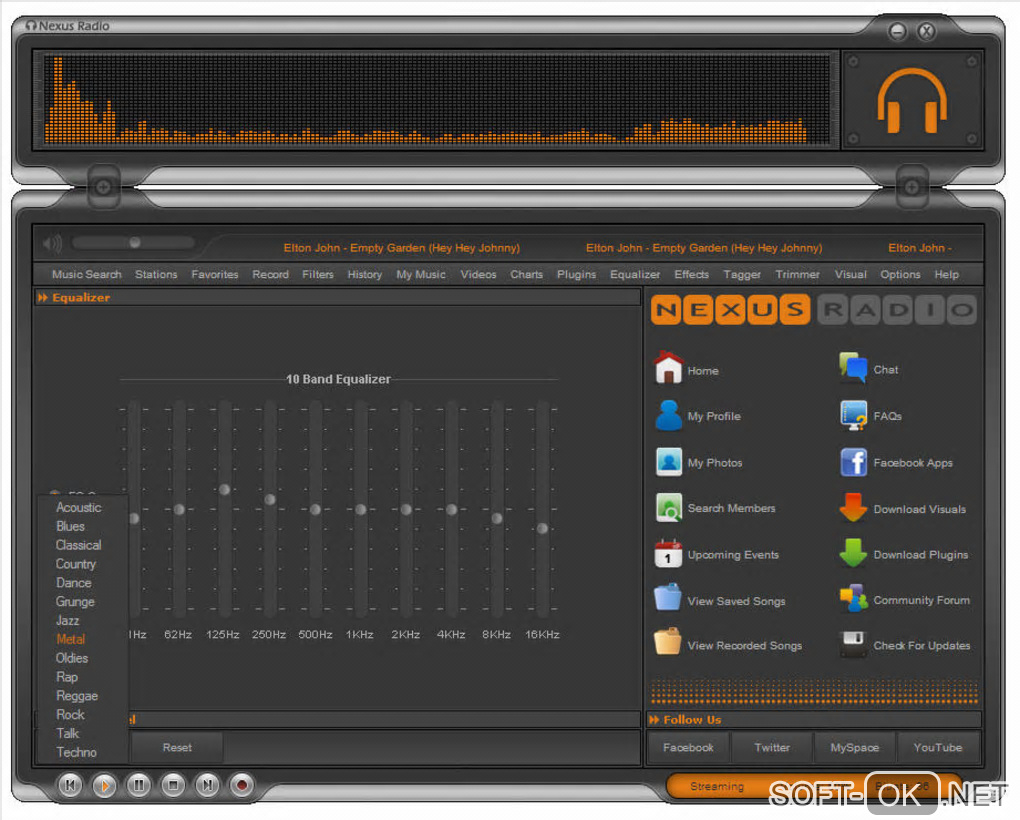Open the Favorites menu
1020x820 pixels.
215,274
